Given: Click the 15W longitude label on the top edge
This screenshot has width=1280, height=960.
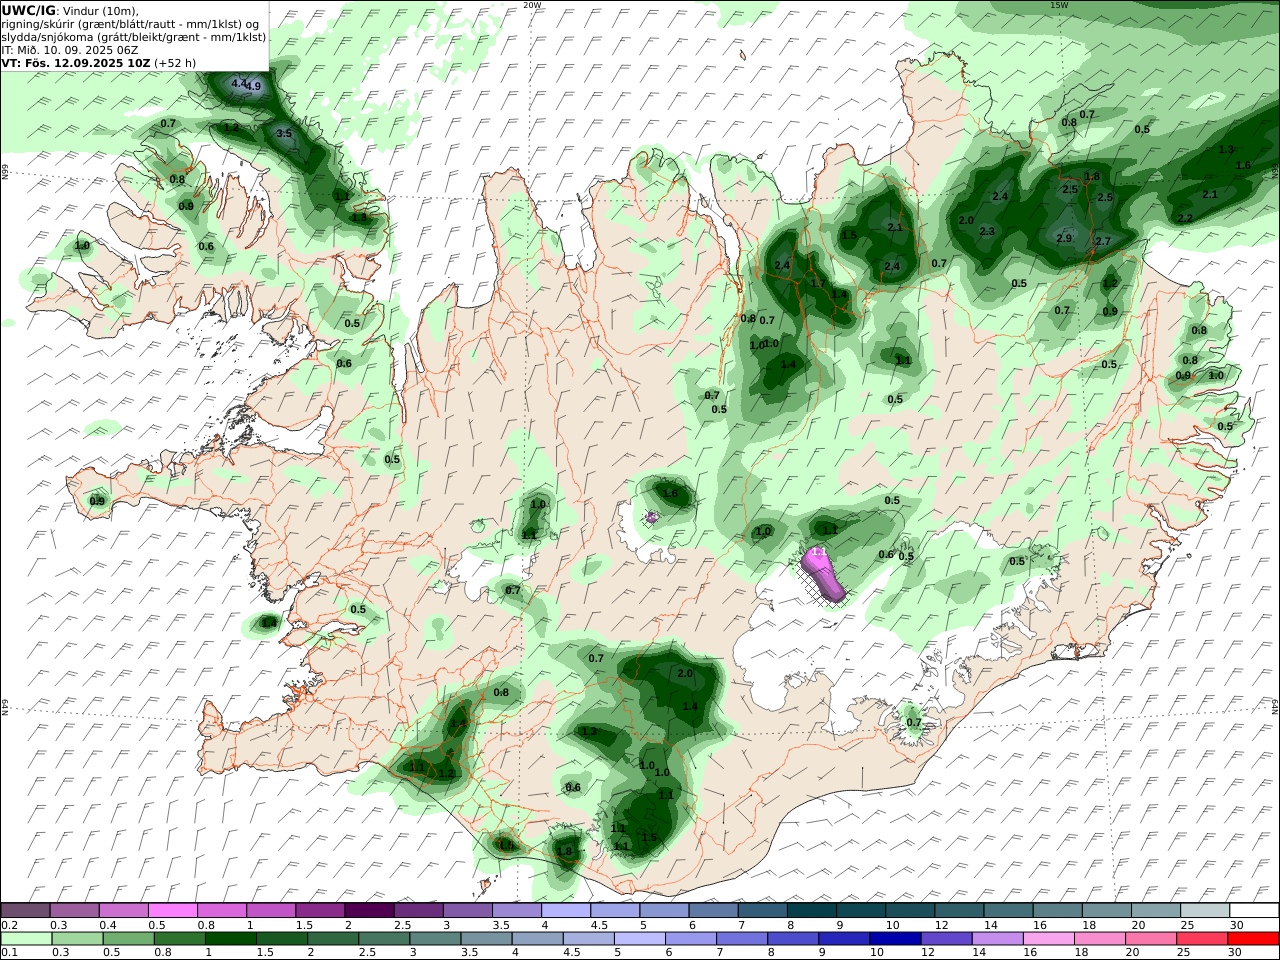Looking at the screenshot, I should [1058, 5].
